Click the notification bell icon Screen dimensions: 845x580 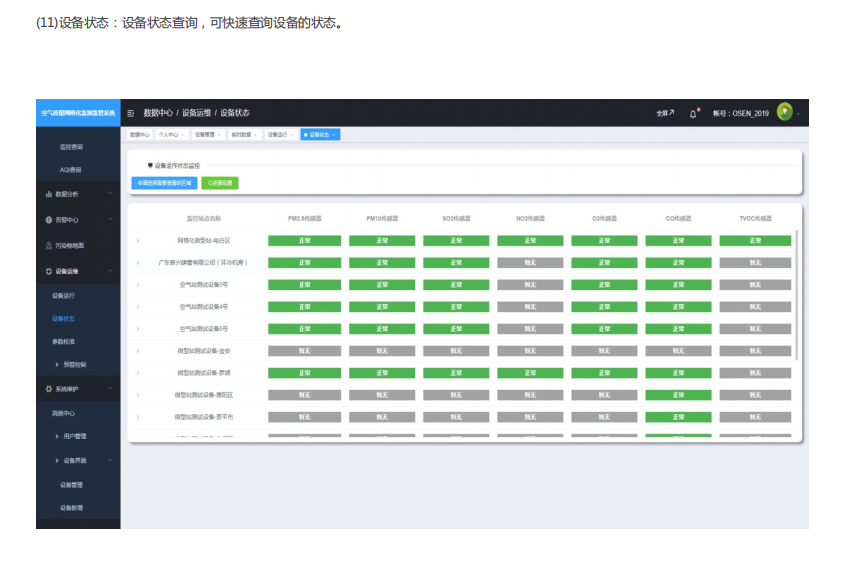pos(692,113)
